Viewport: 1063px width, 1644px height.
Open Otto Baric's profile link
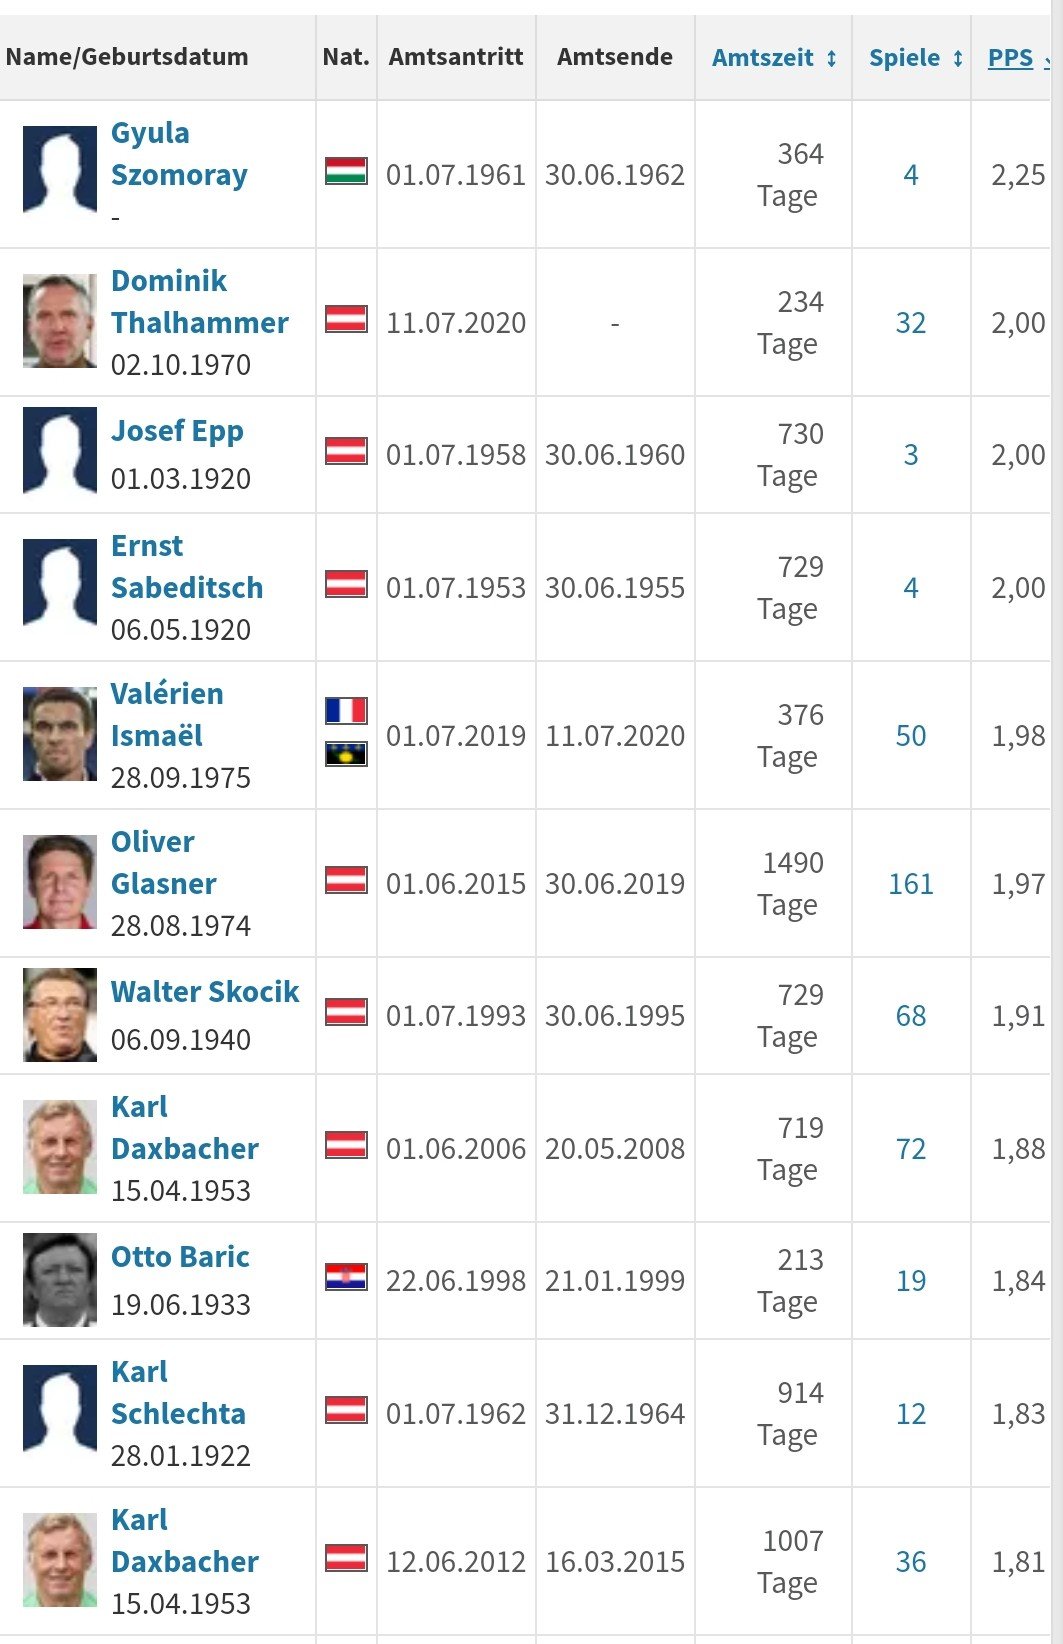pyautogui.click(x=180, y=1256)
